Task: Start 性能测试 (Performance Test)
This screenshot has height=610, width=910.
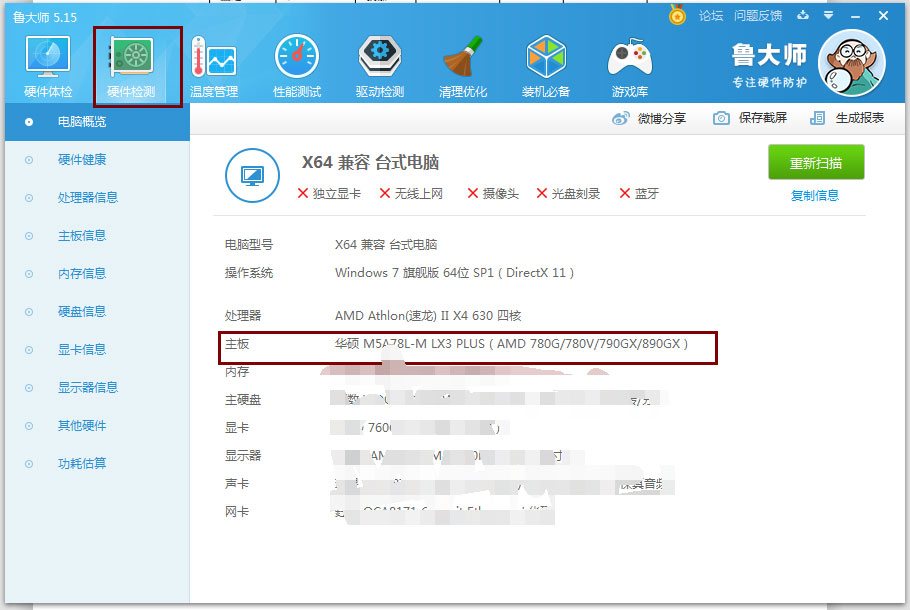Action: [295, 62]
